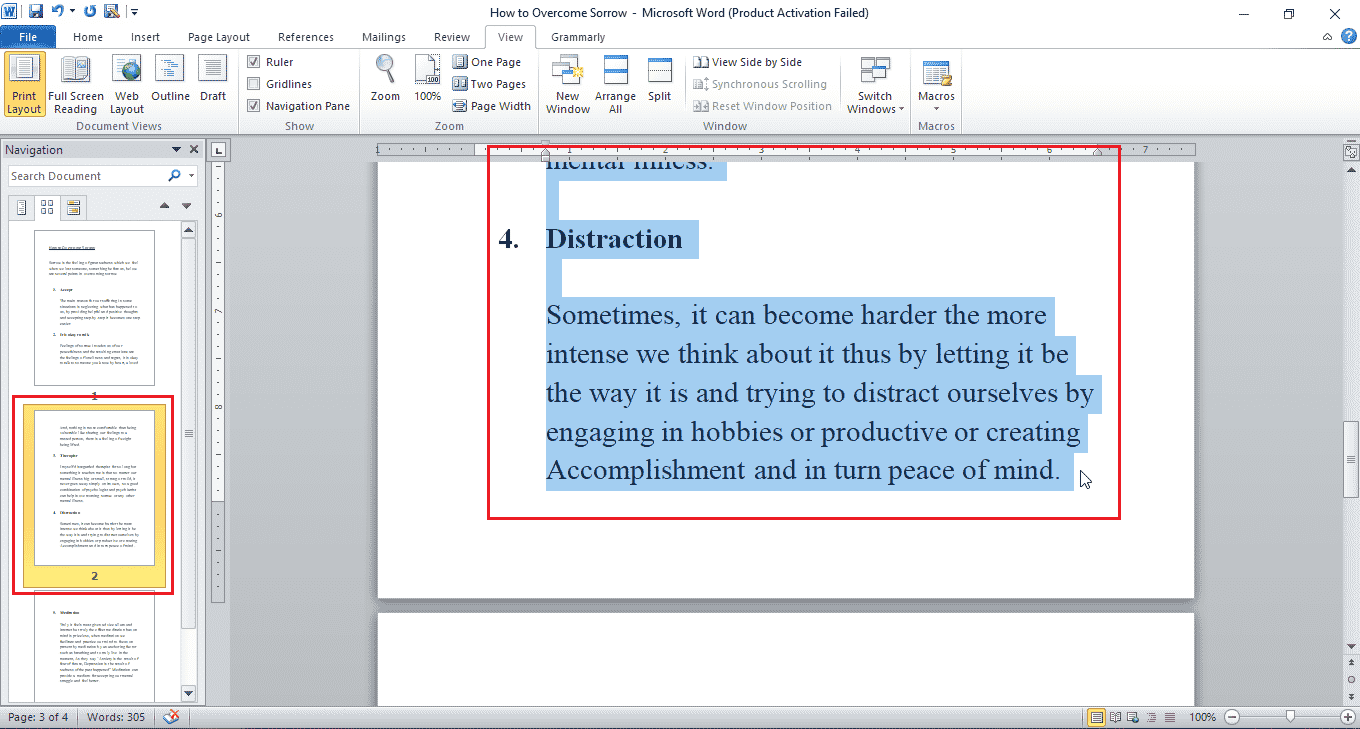Minimize the ribbon with the caret icon
This screenshot has height=729, width=1360.
1328,37
